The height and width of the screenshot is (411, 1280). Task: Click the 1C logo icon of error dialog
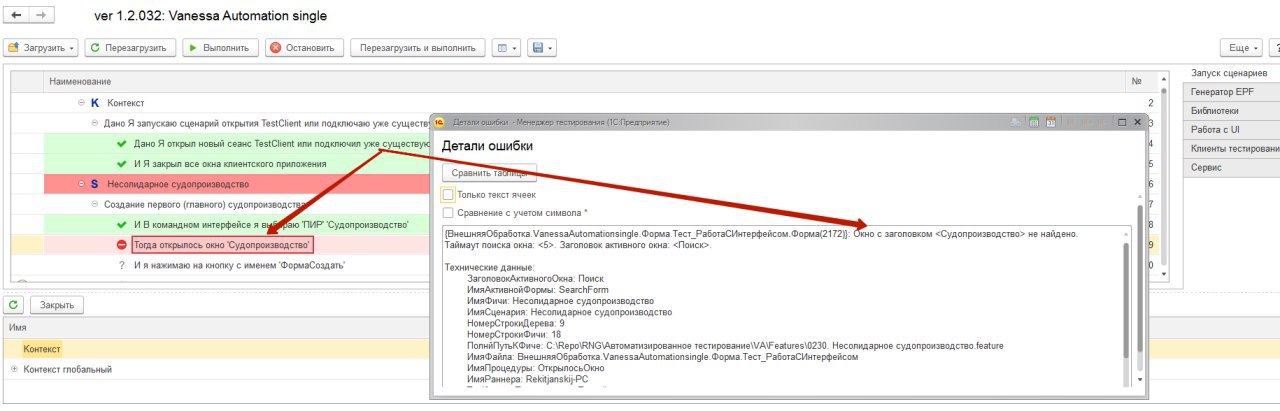click(439, 122)
